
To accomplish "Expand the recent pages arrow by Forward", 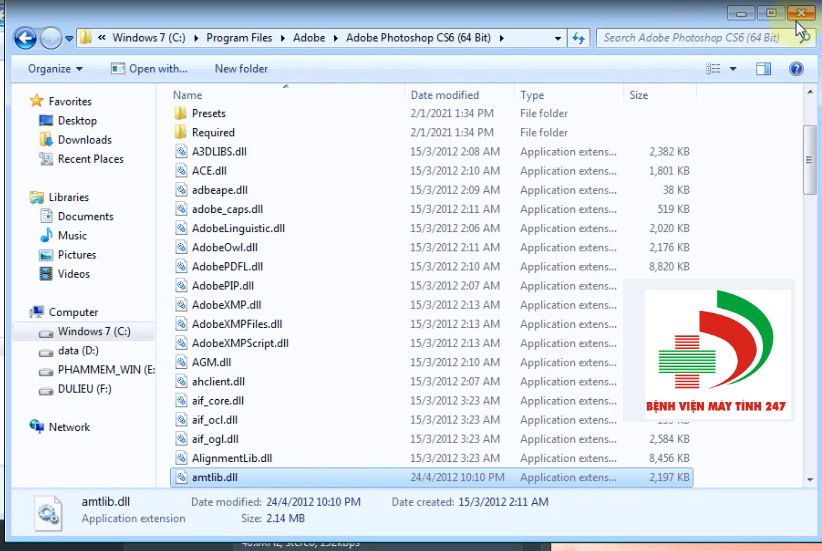I will [69, 38].
